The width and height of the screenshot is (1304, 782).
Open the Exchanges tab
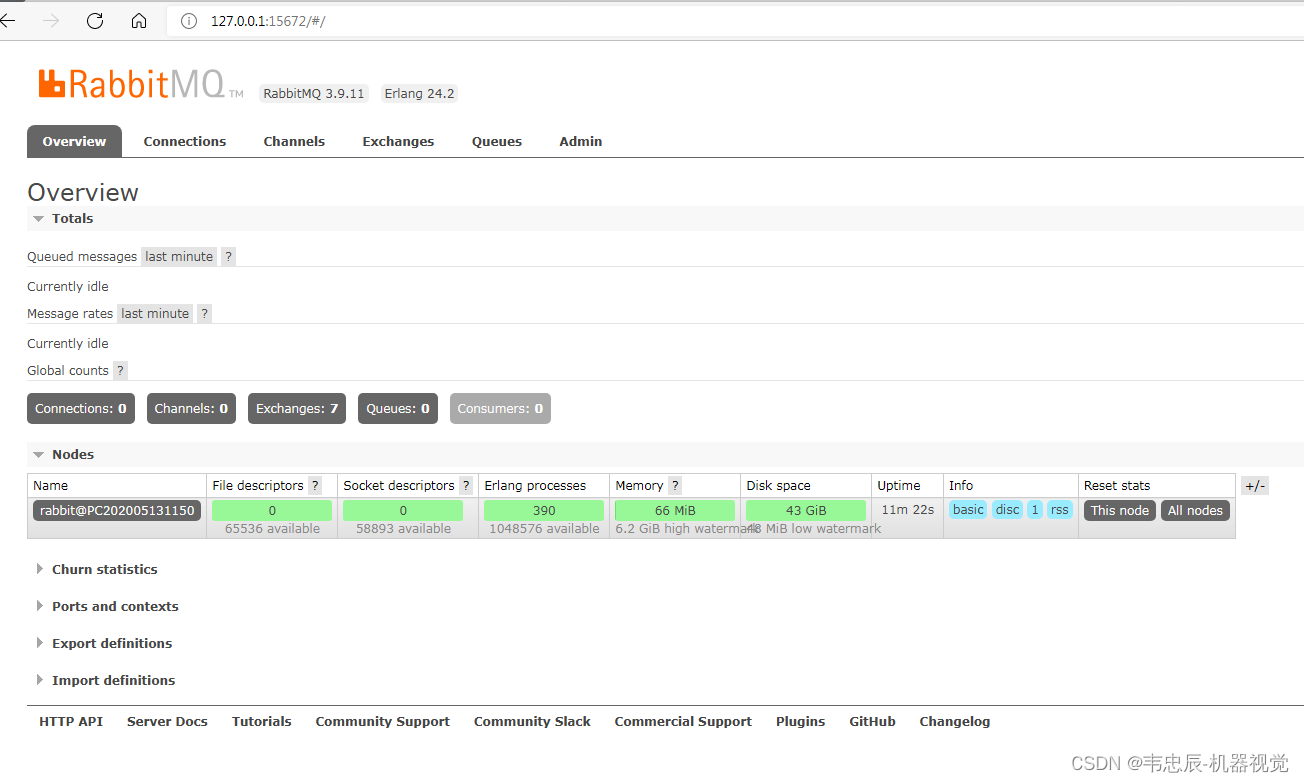pos(398,141)
